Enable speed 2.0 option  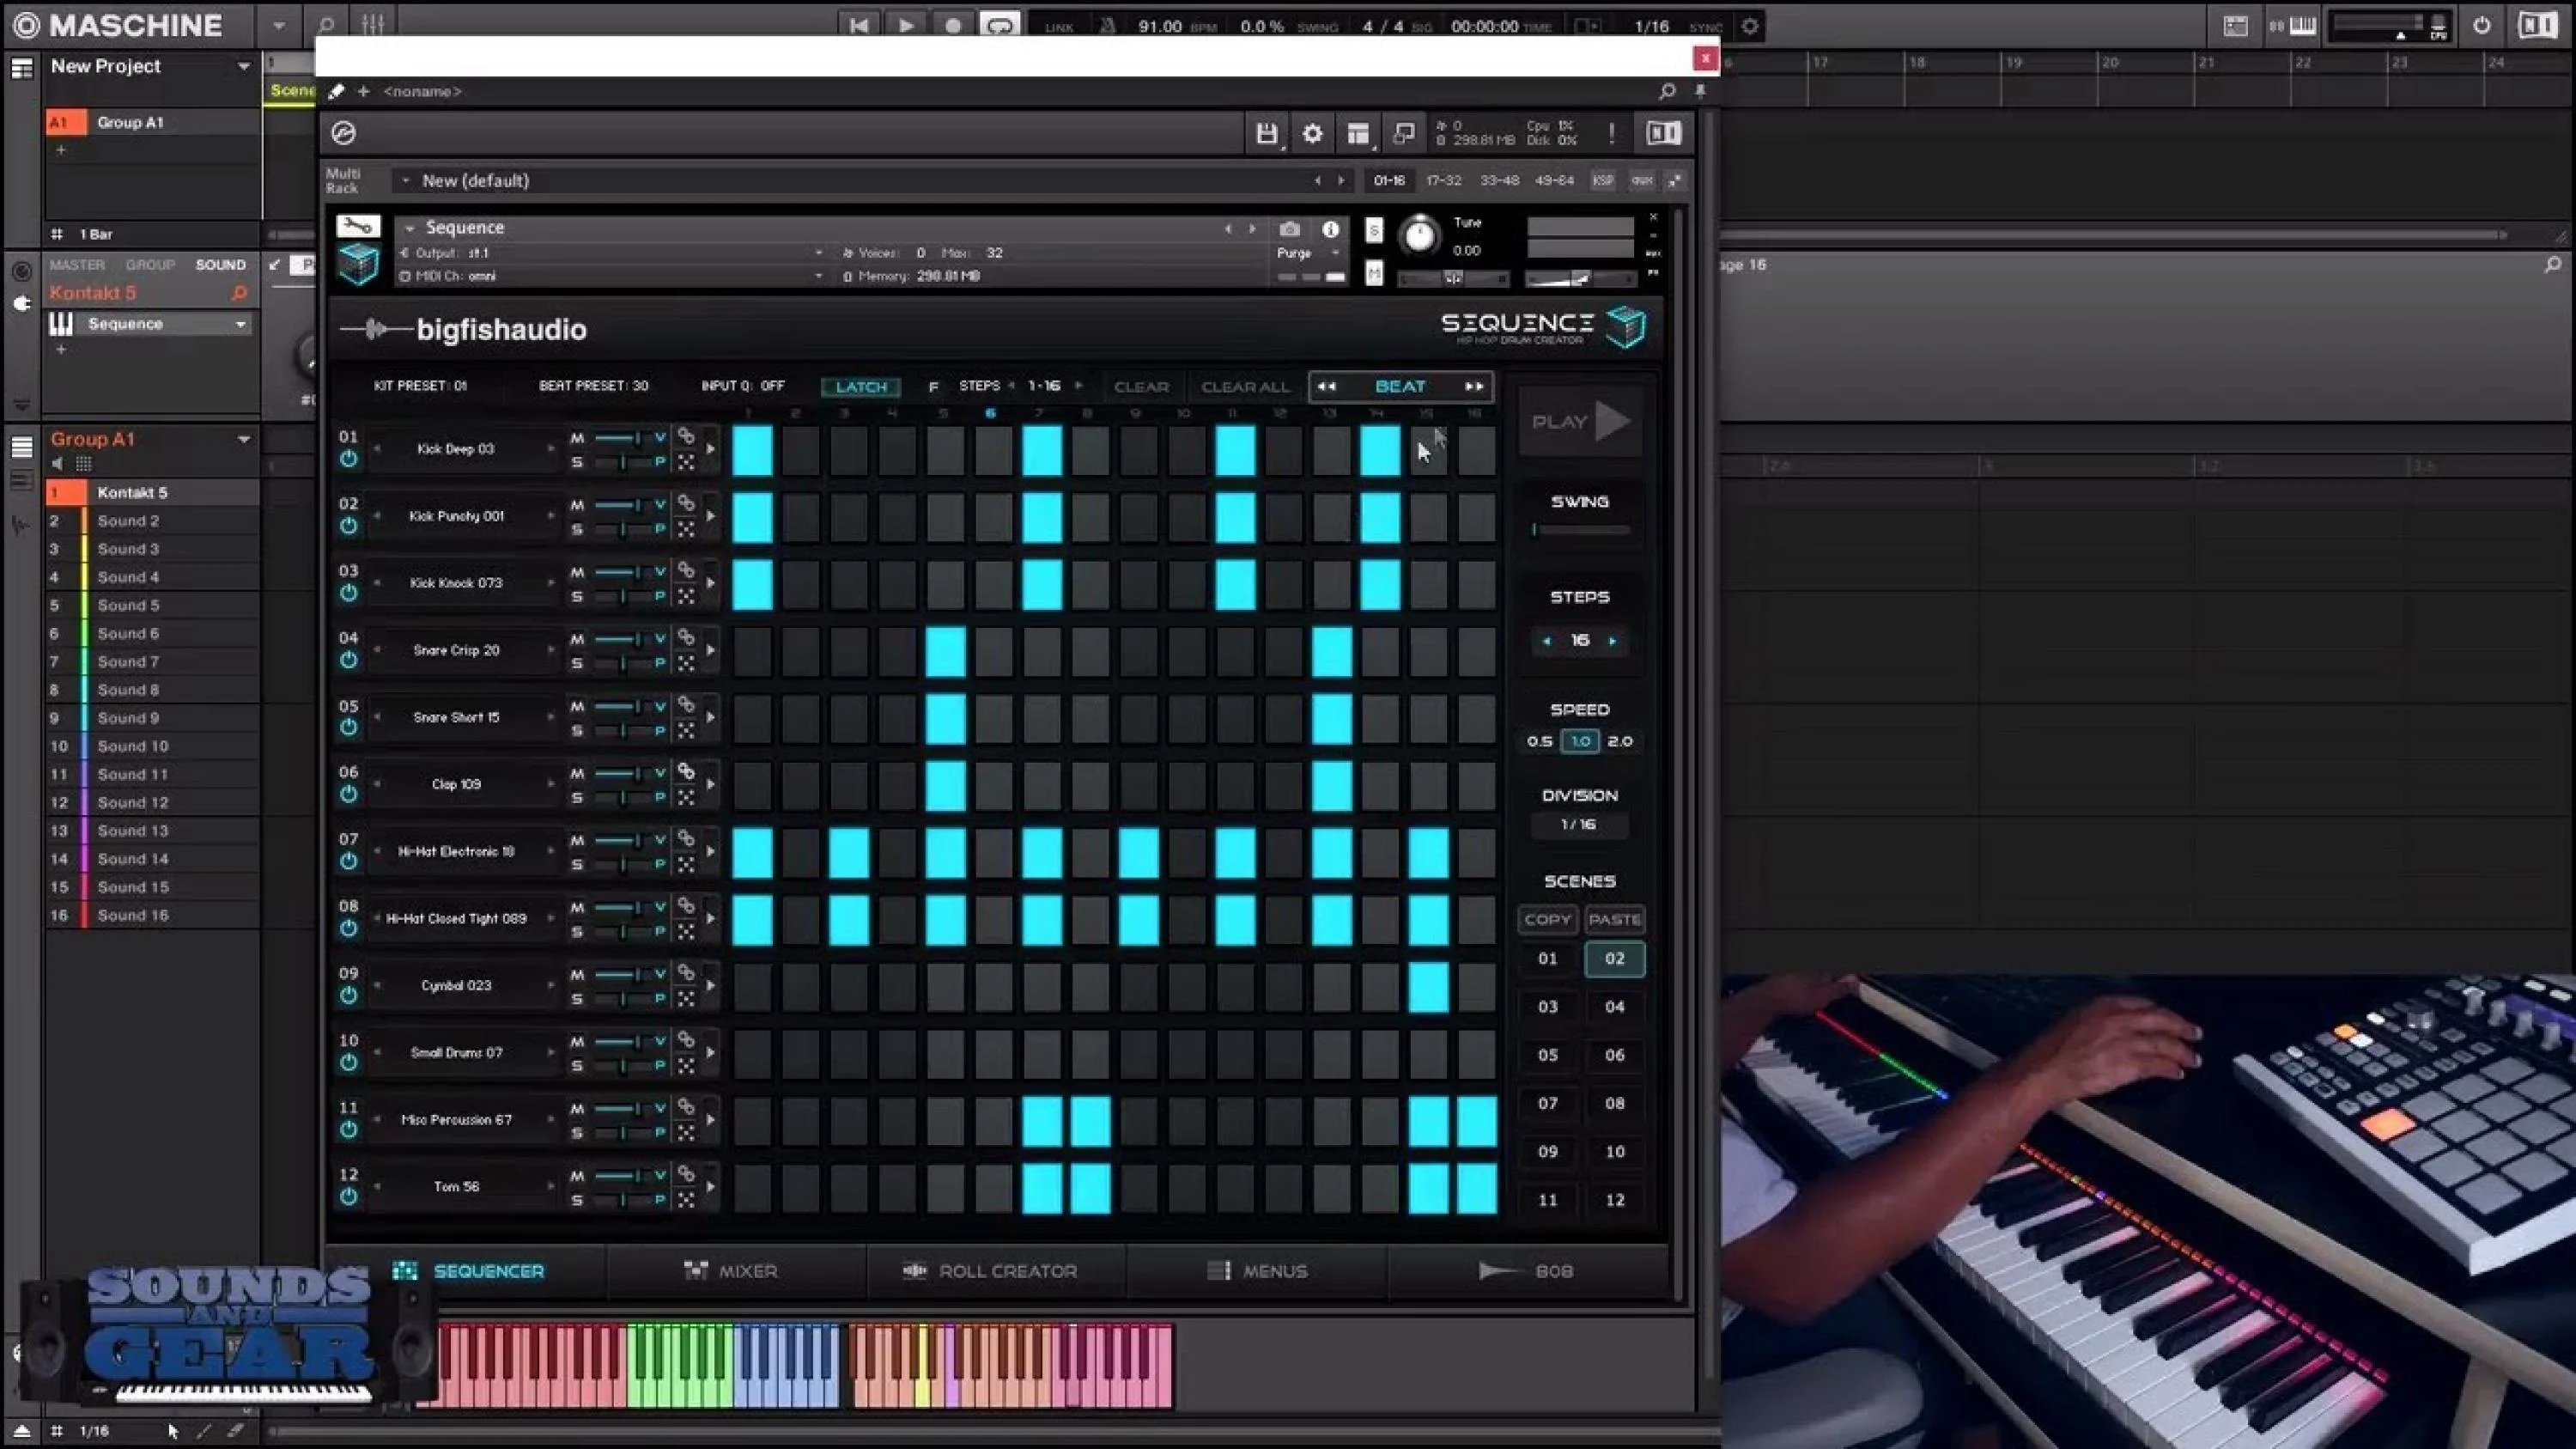[1620, 741]
